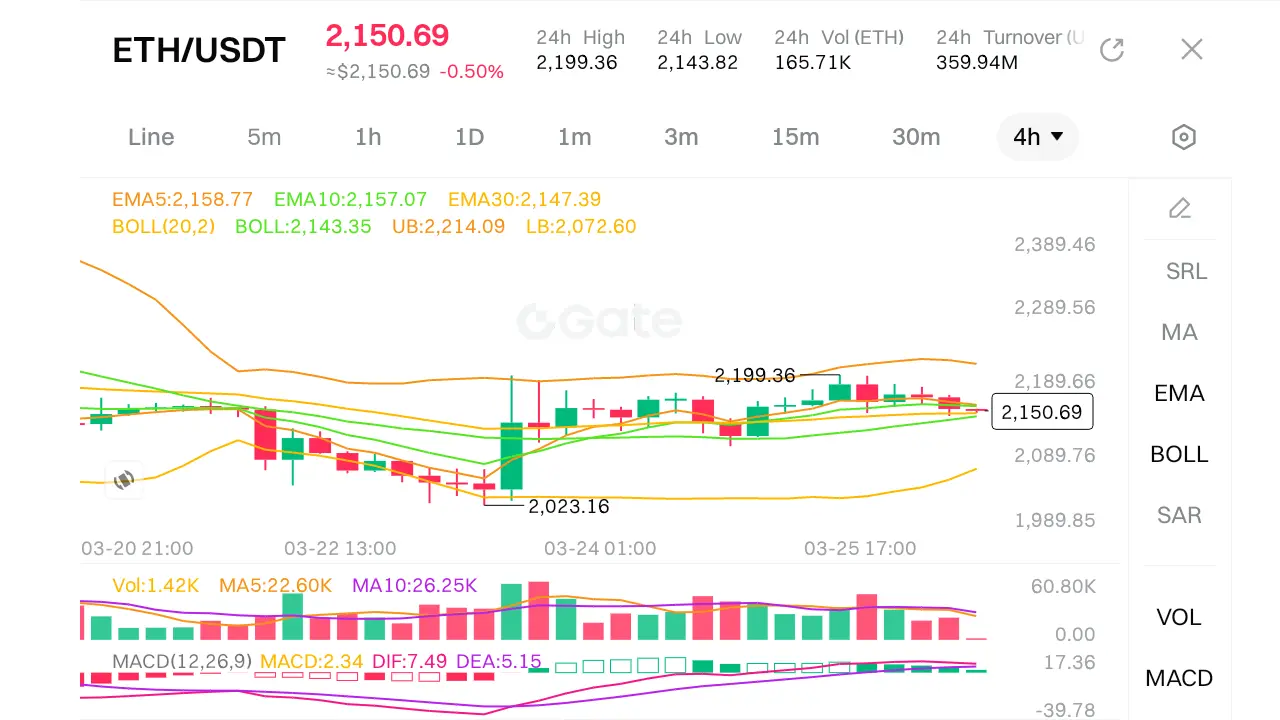Select the 1D timeframe
The width and height of the screenshot is (1280, 720).
[470, 137]
